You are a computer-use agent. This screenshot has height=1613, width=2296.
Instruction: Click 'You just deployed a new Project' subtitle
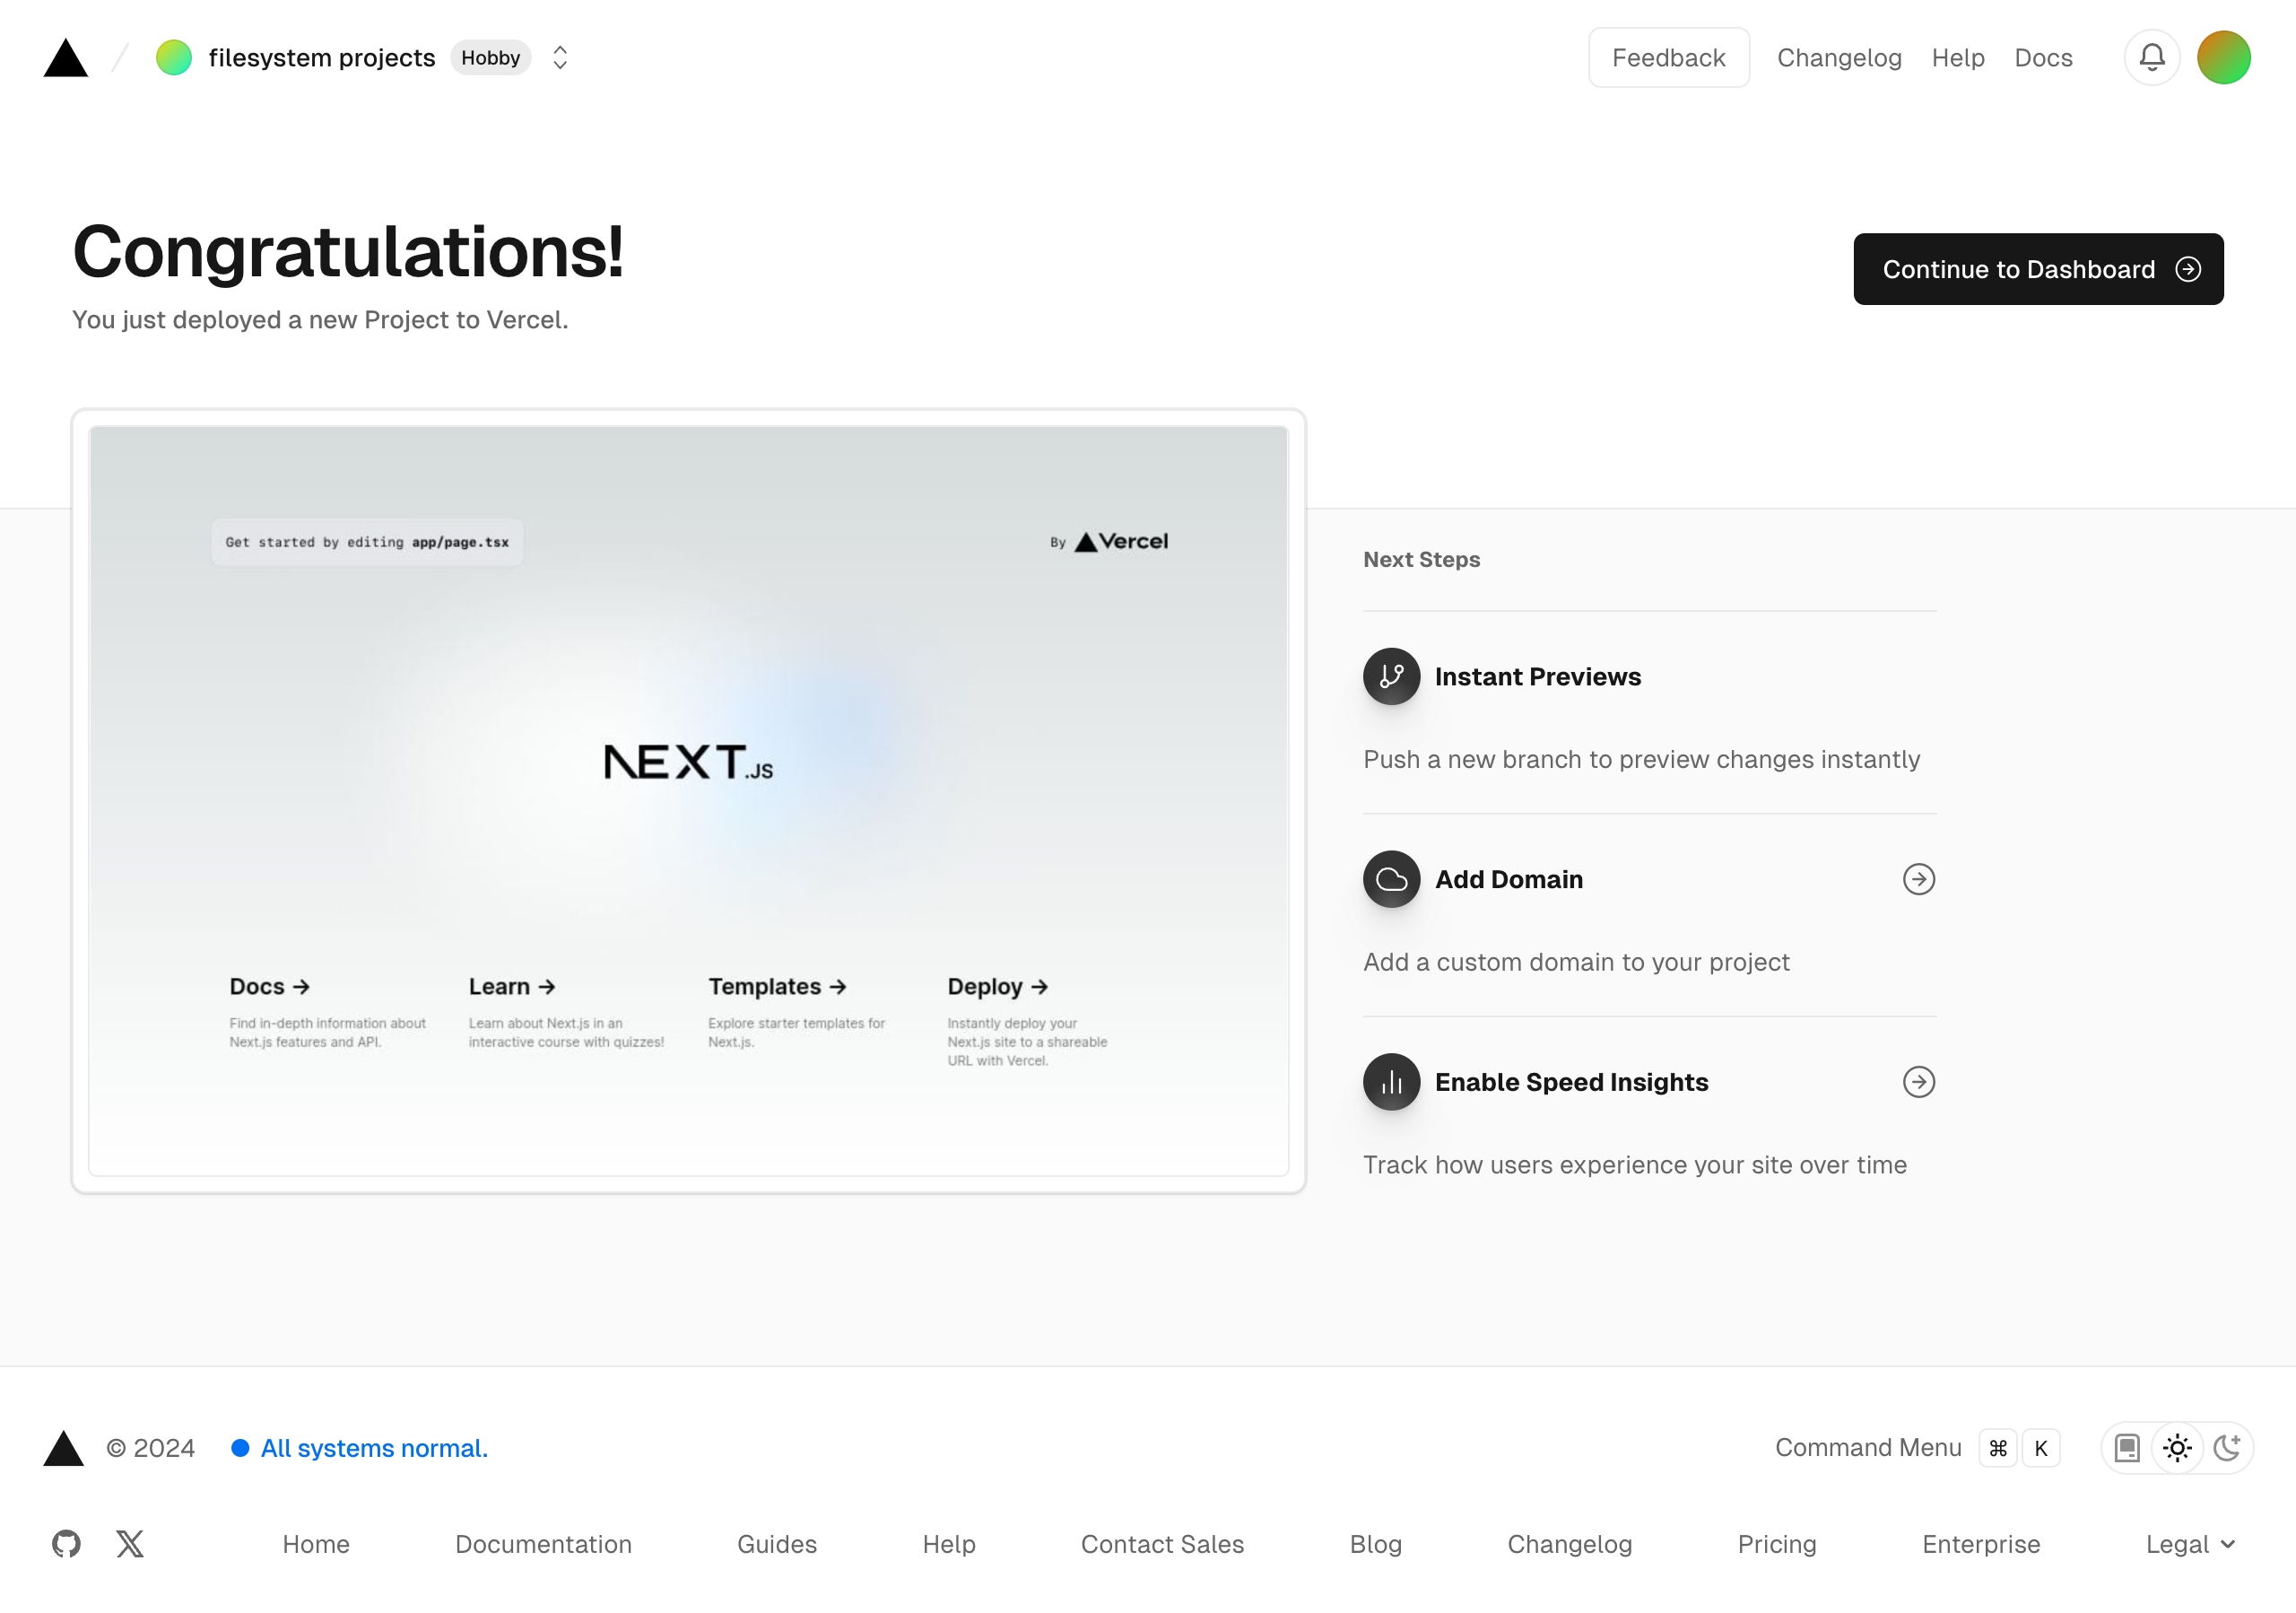320,320
